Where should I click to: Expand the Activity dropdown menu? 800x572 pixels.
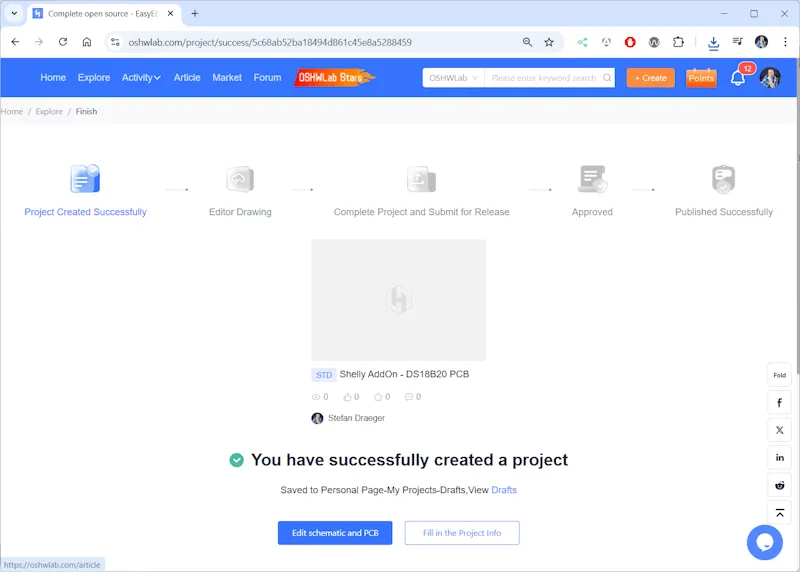(x=141, y=78)
